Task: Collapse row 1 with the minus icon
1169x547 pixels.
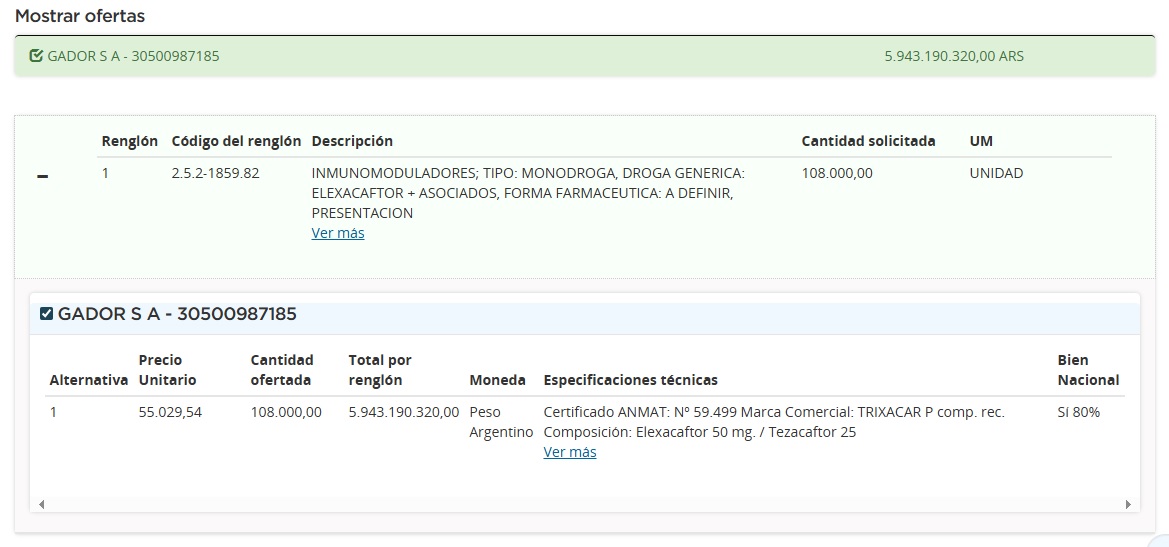Action: pyautogui.click(x=42, y=176)
